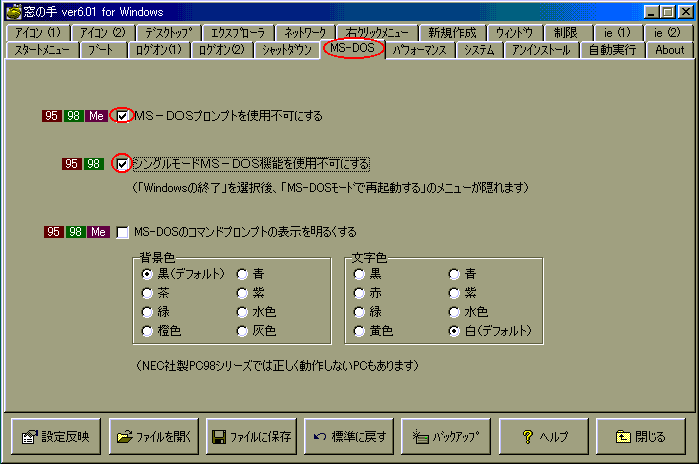Open the ログオン(1) tab

(x=159, y=50)
